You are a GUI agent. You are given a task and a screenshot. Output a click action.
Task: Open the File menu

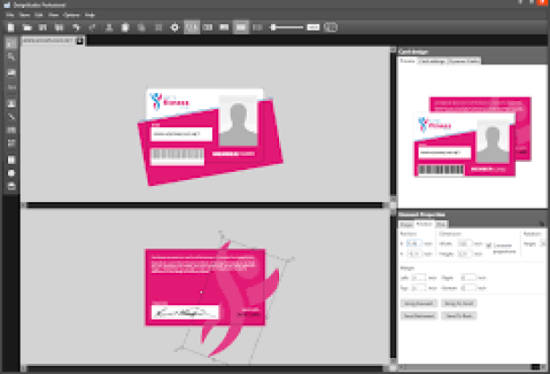point(10,15)
